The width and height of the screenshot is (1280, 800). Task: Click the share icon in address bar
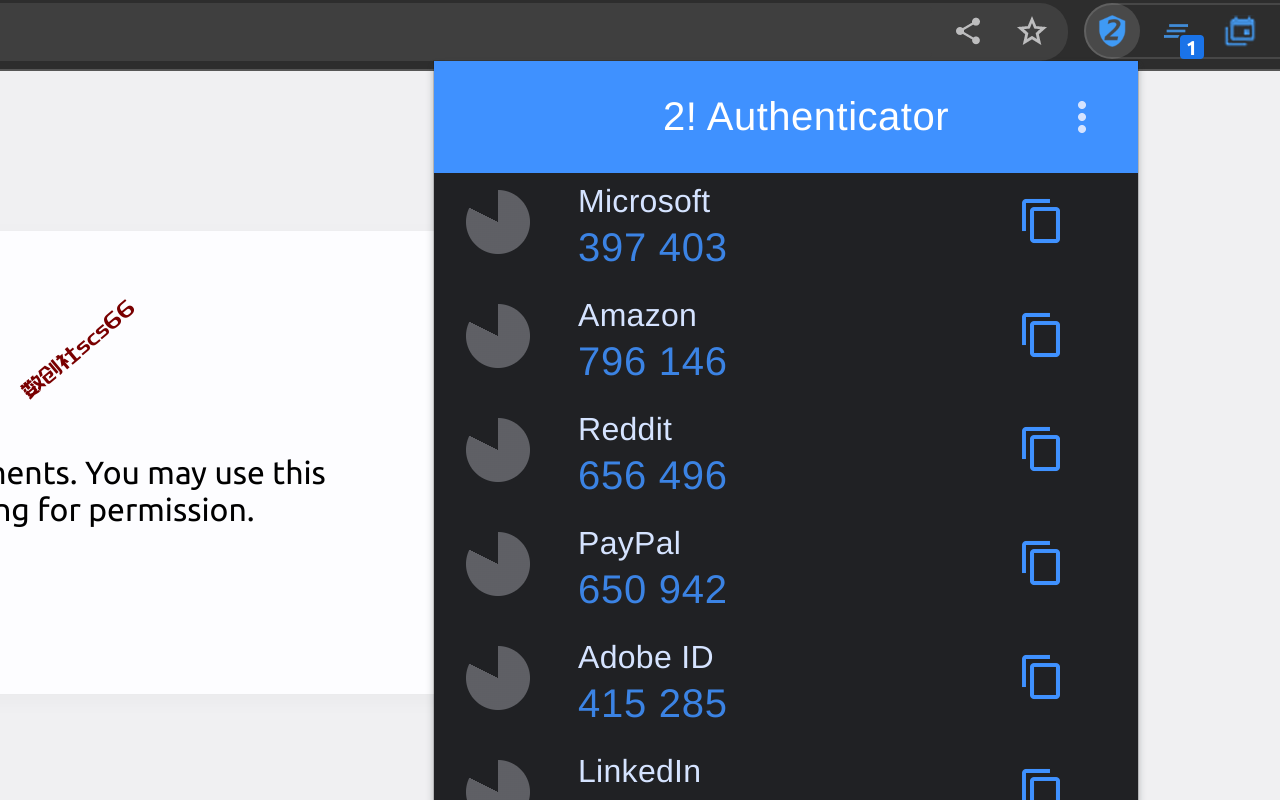point(967,31)
